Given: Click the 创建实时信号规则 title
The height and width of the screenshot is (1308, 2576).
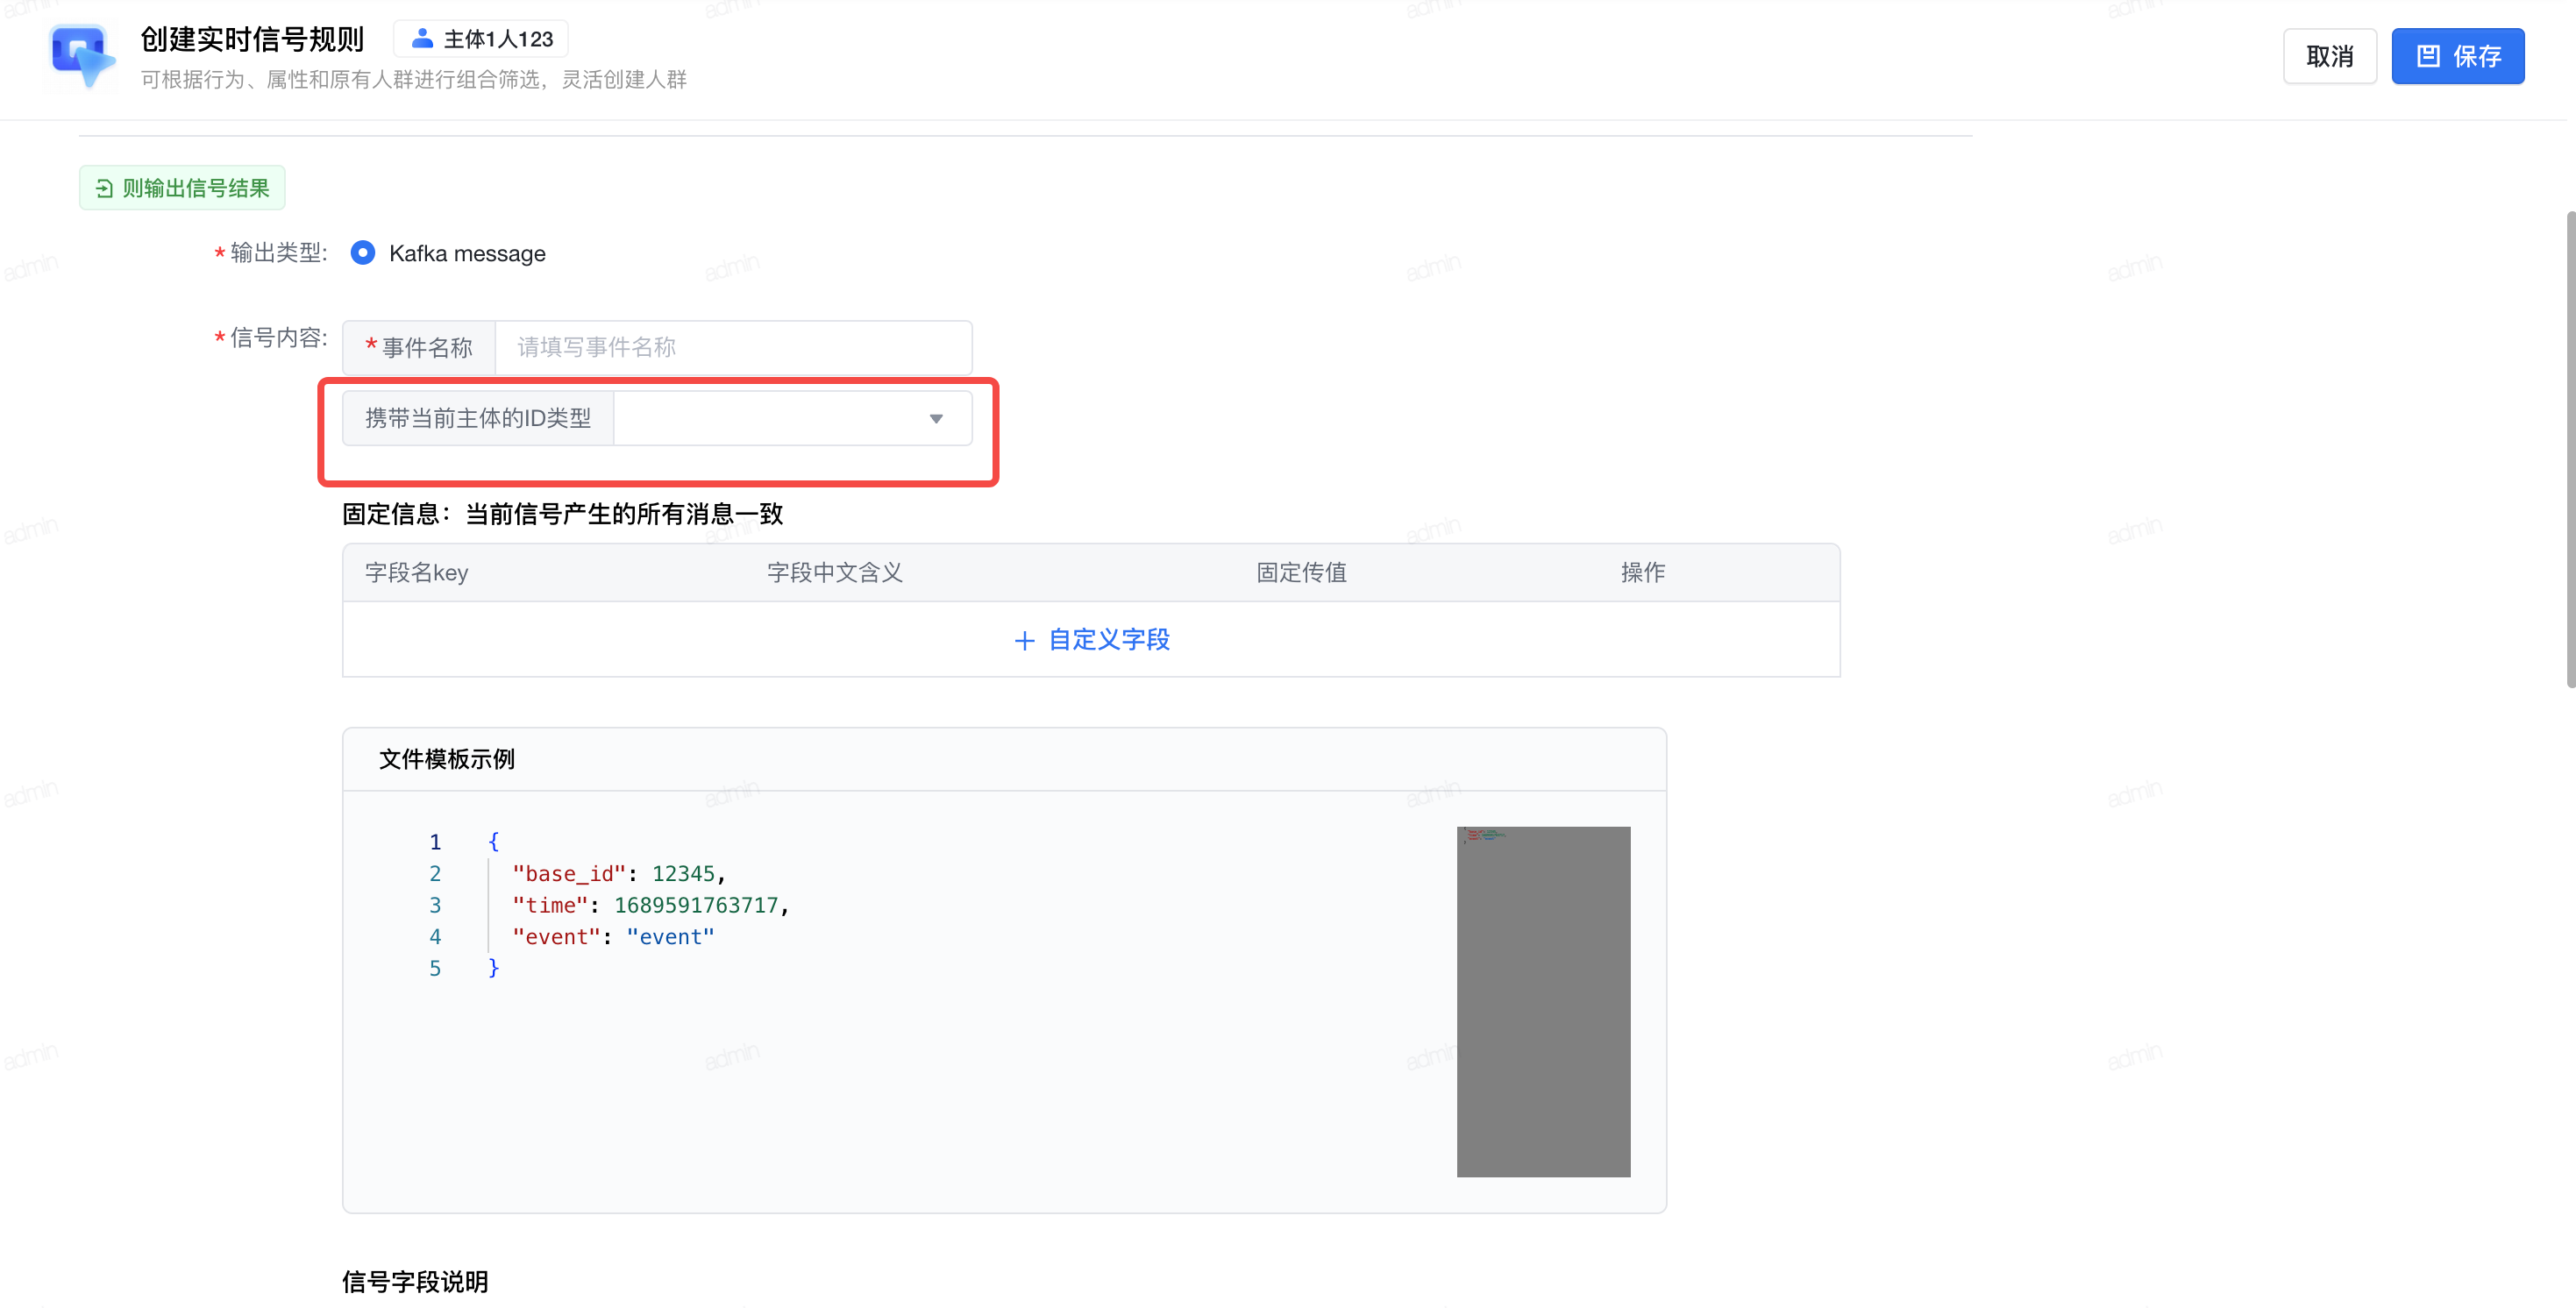Looking at the screenshot, I should (x=252, y=39).
